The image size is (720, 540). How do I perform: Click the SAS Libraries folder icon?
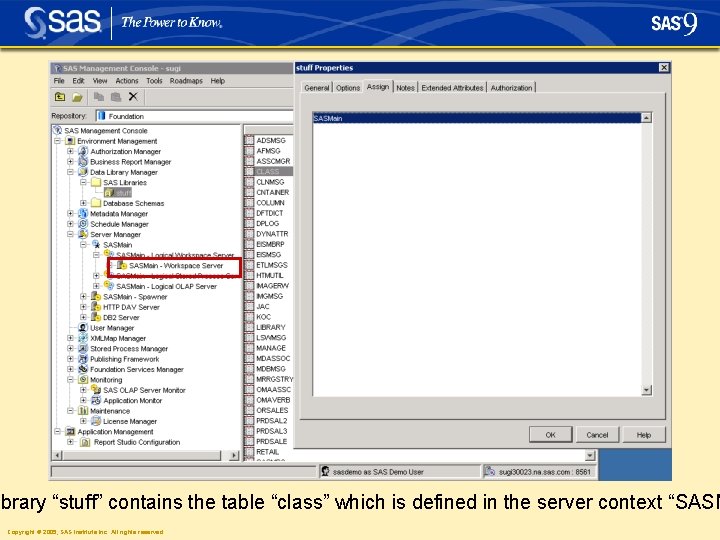click(x=96, y=182)
